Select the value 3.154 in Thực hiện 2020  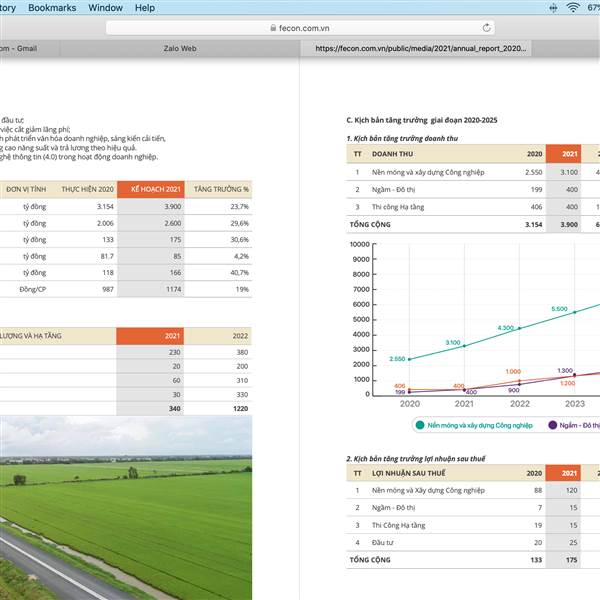click(x=105, y=207)
